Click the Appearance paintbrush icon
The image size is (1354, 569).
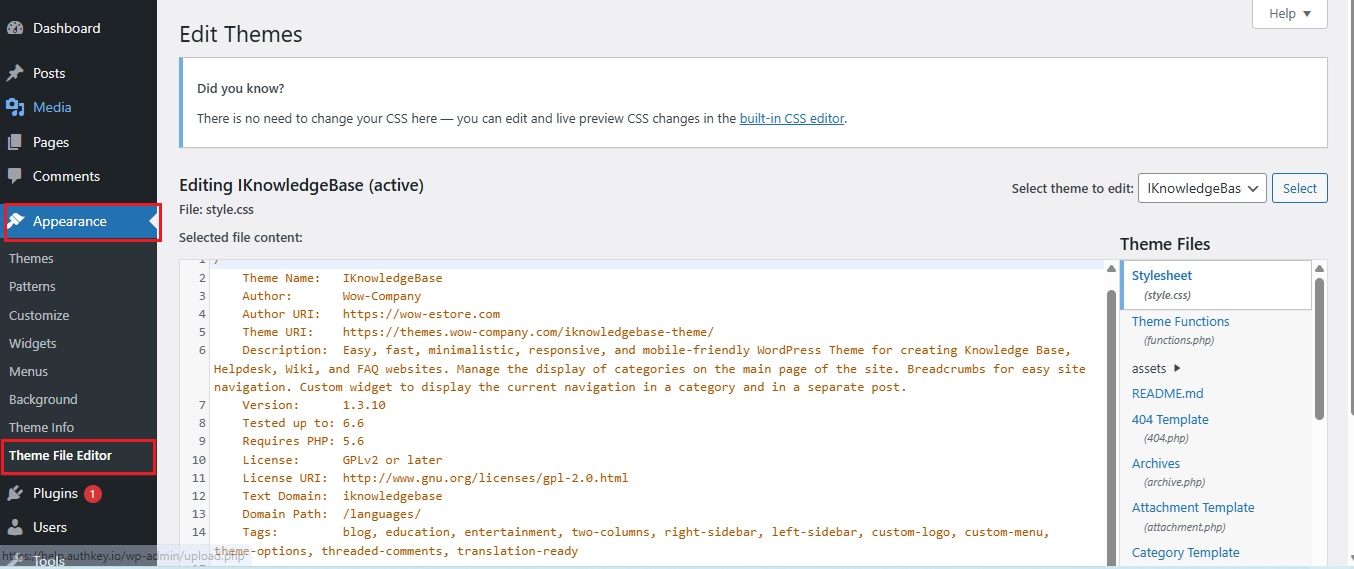16,221
